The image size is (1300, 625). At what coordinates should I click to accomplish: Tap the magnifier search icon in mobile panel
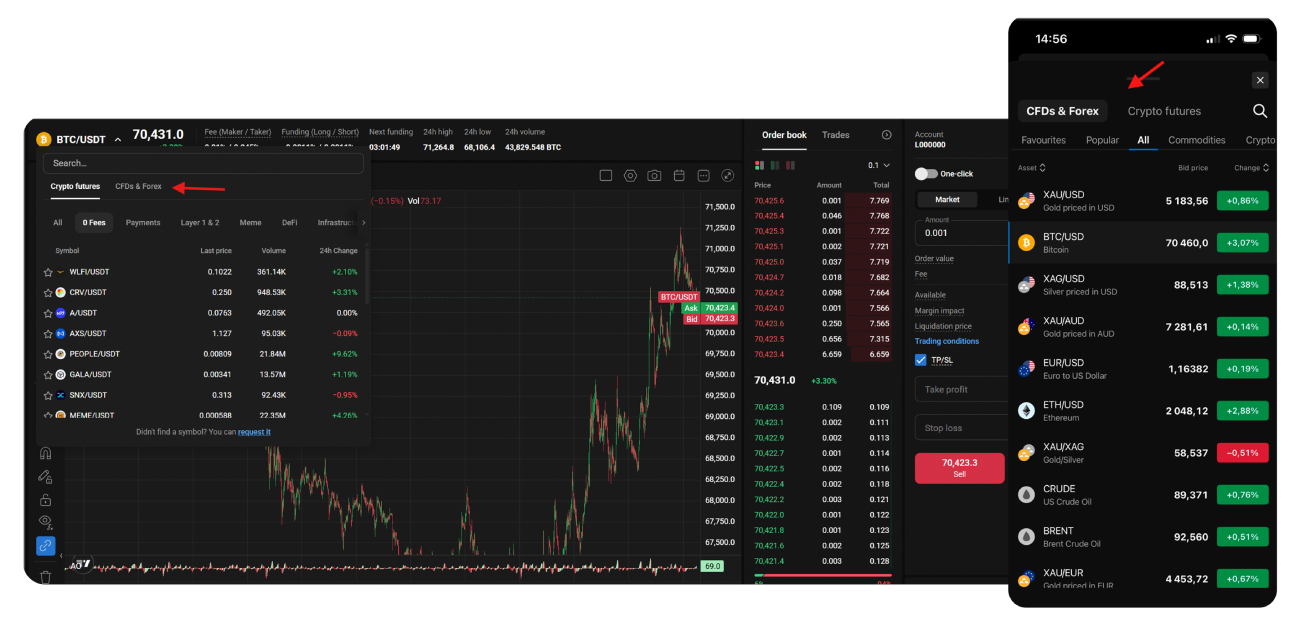point(1259,111)
